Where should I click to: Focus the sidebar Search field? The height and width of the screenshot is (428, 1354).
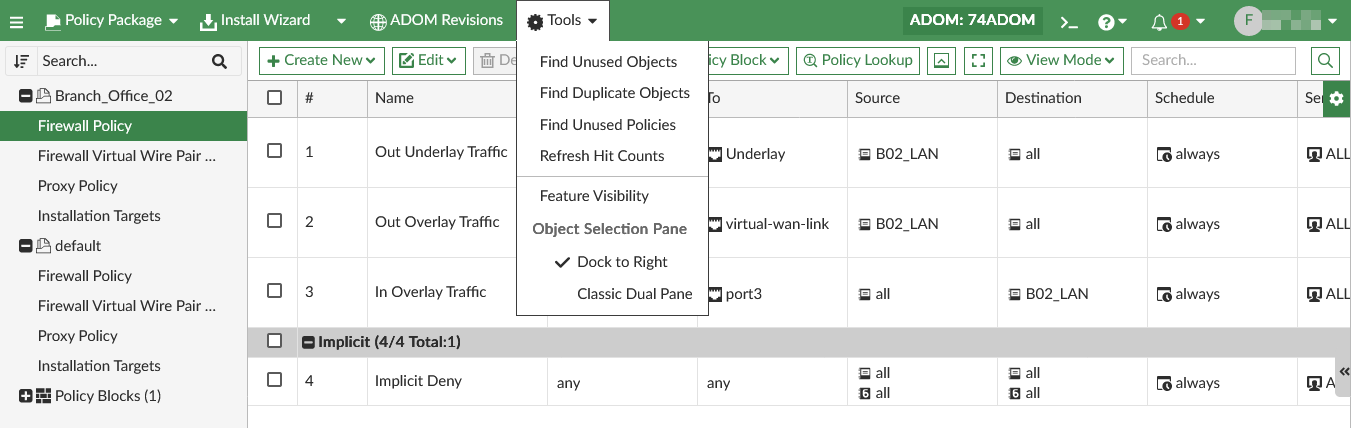(x=122, y=61)
